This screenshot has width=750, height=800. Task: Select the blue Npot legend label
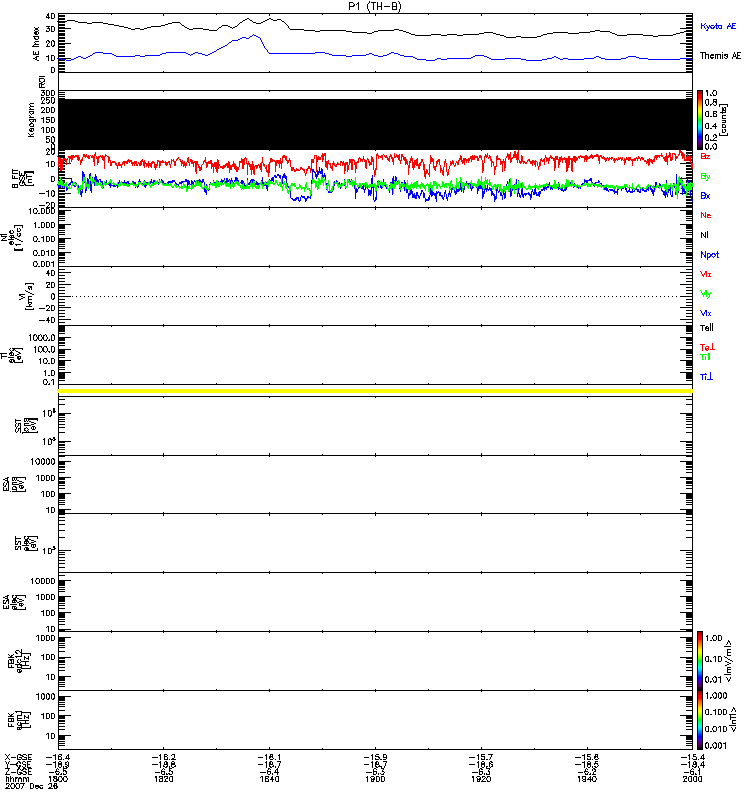(710, 255)
